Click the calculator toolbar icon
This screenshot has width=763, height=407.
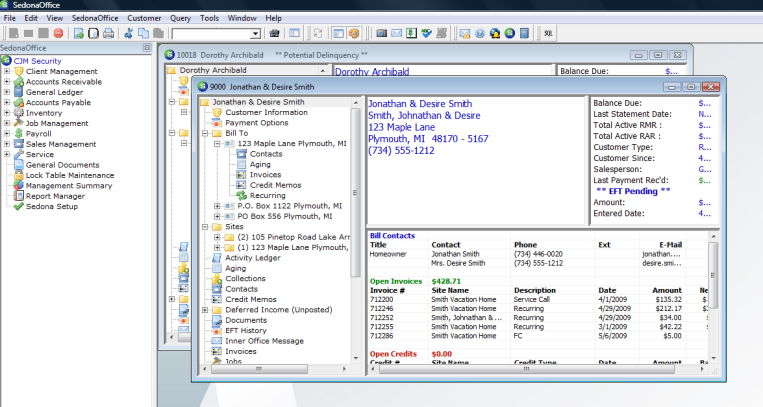[x=525, y=34]
